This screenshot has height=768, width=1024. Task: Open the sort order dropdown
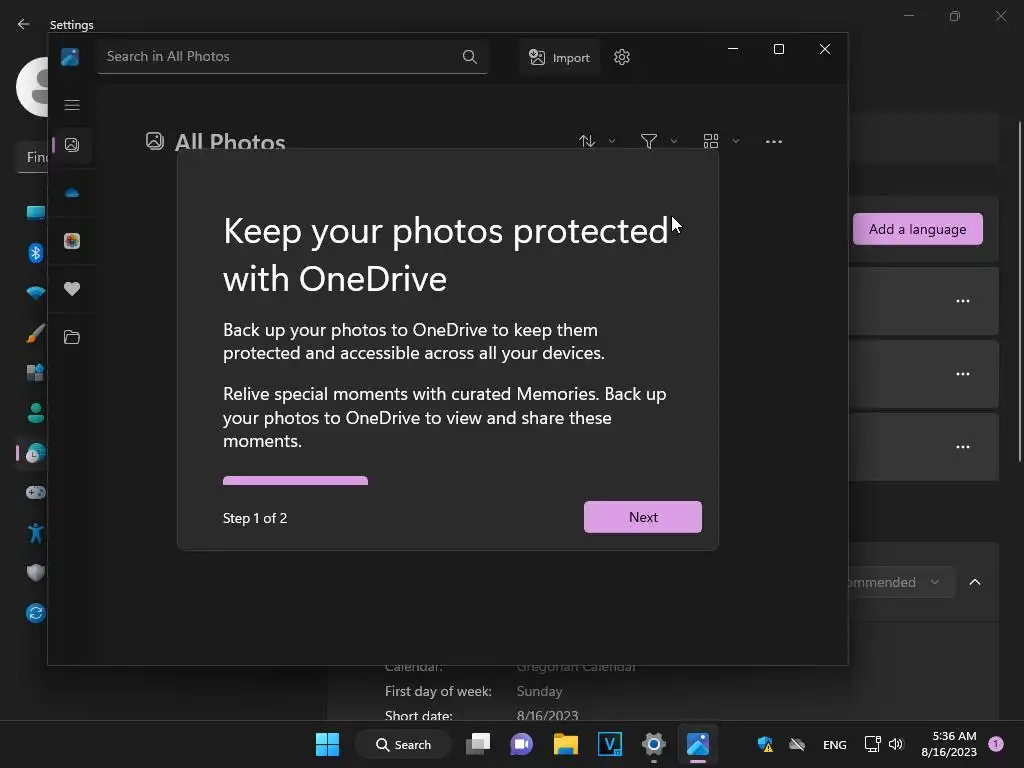(x=597, y=141)
